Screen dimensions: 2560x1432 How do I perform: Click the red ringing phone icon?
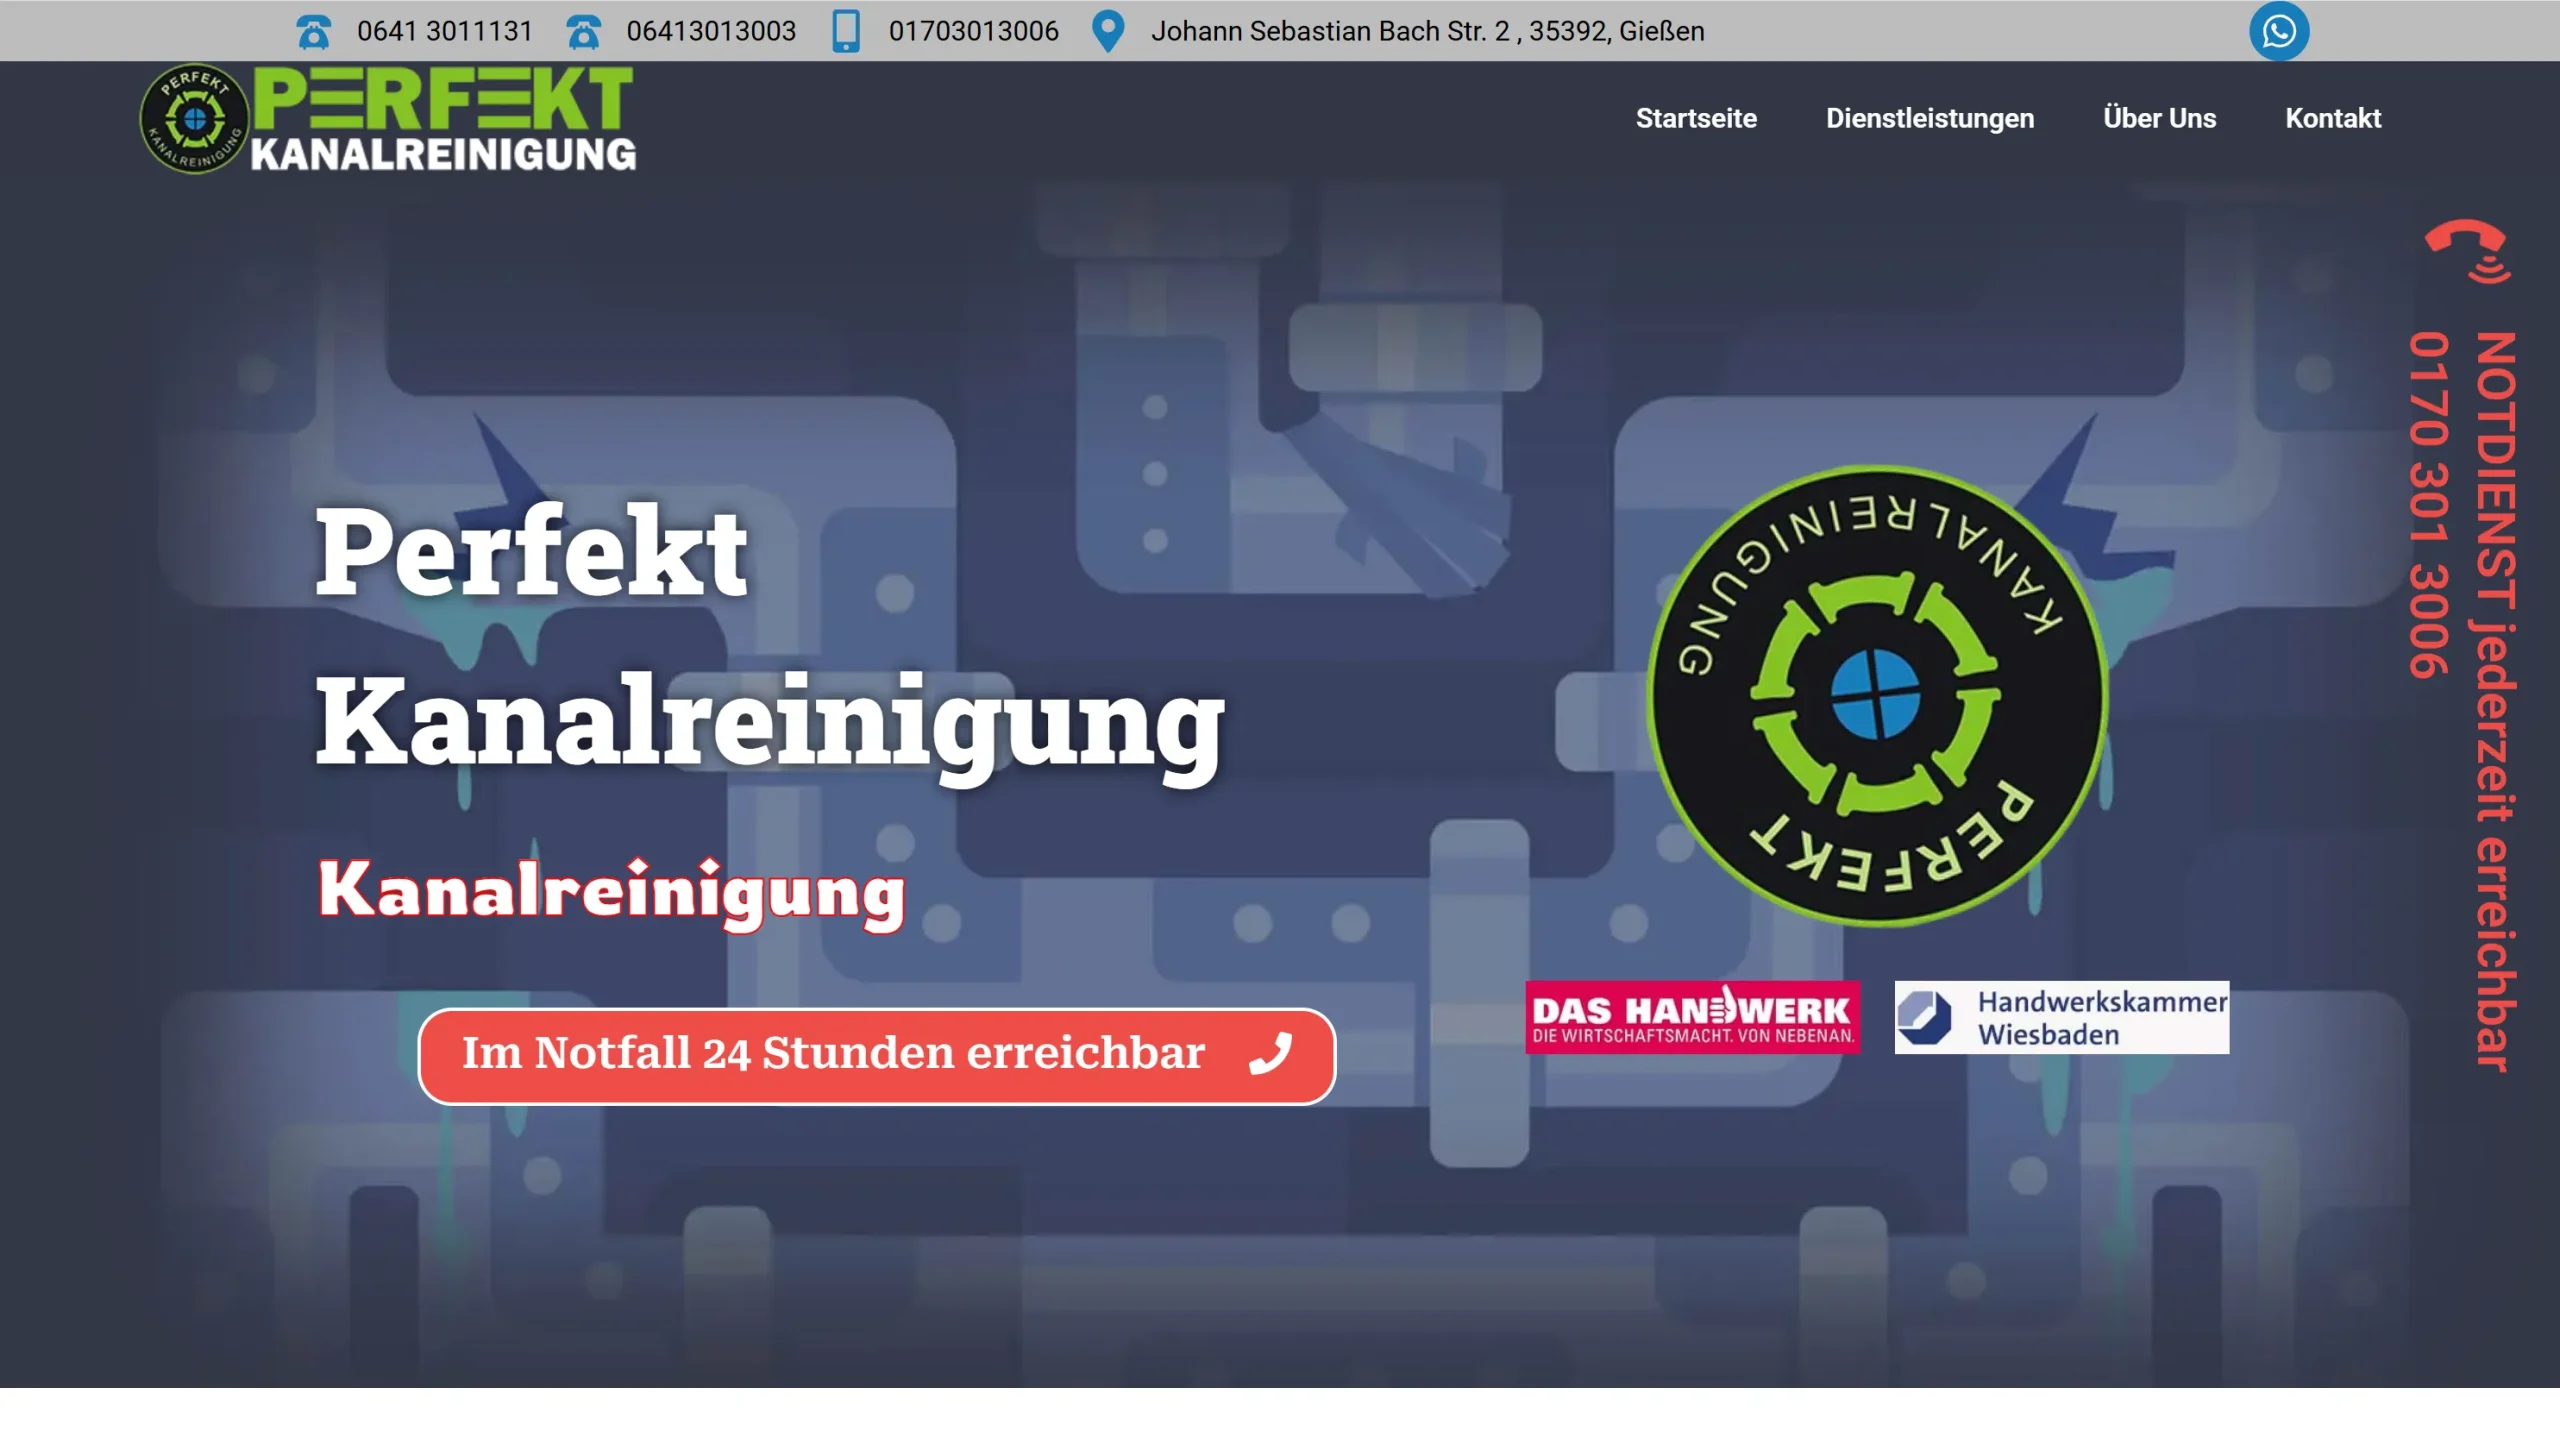(2467, 250)
